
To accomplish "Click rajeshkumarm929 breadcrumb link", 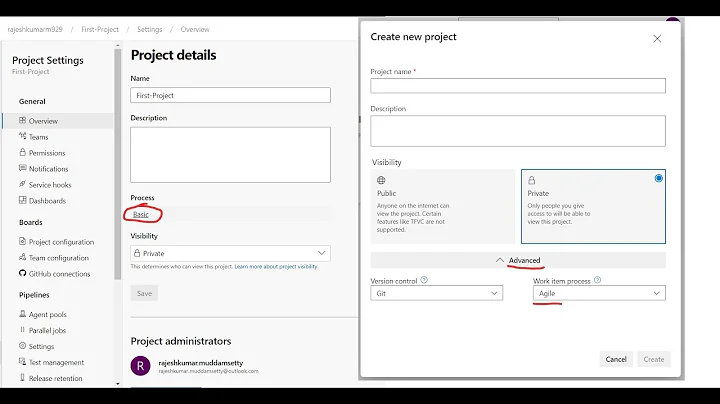I will click(x=35, y=29).
